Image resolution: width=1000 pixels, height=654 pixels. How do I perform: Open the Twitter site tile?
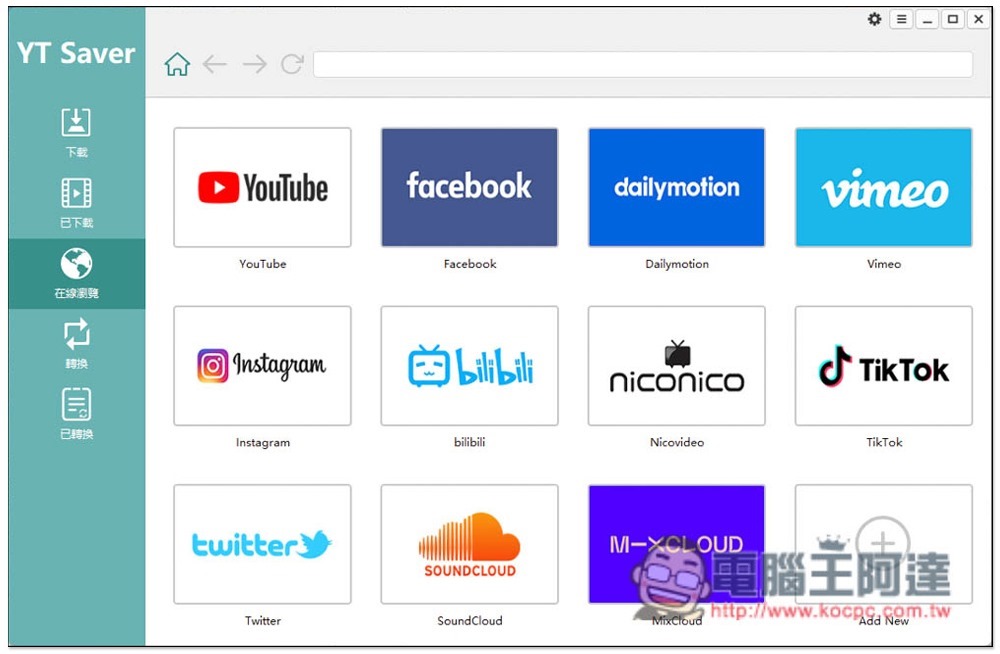tap(262, 544)
